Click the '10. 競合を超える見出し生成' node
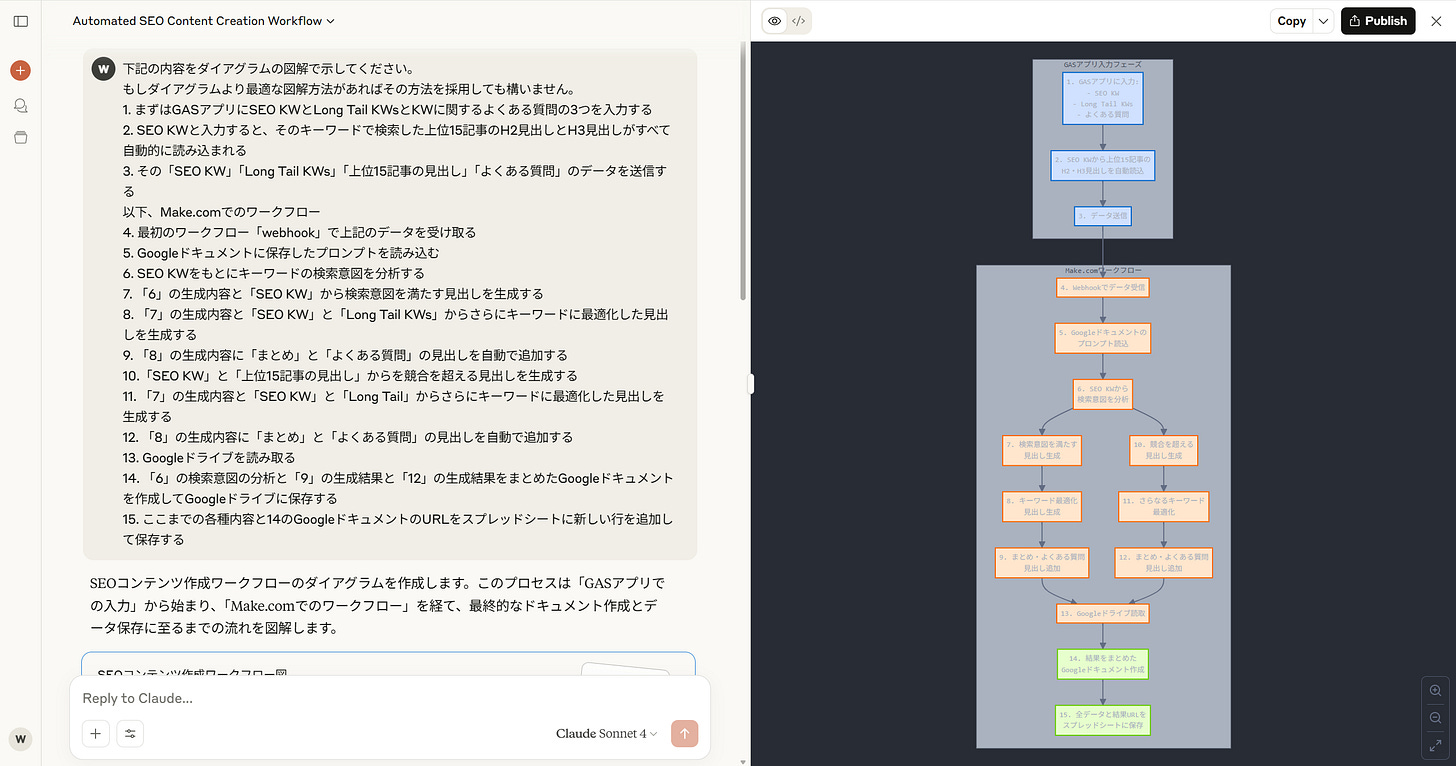1456x766 pixels. (1164, 450)
